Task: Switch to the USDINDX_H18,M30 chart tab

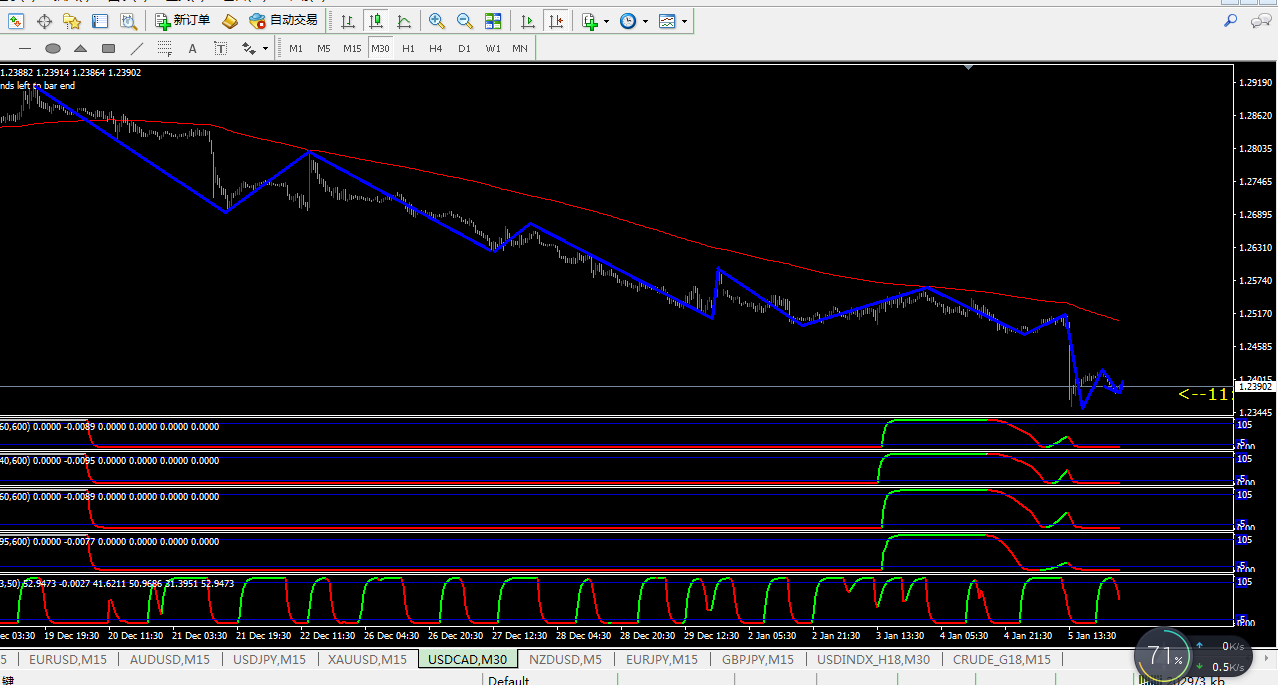Action: 873,659
